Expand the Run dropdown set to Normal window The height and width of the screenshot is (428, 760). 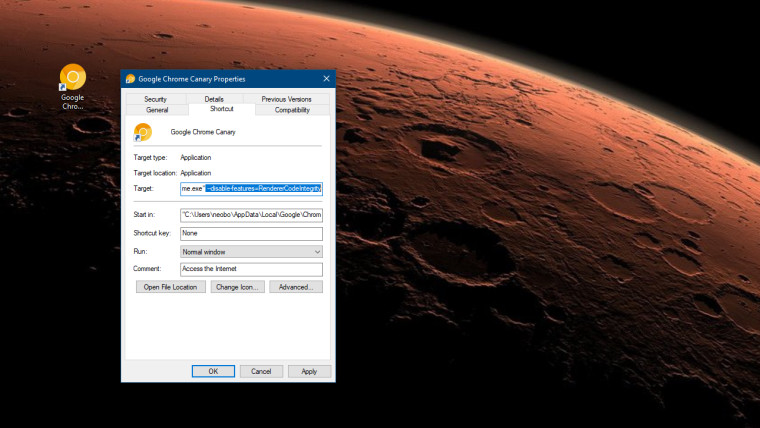coord(251,252)
